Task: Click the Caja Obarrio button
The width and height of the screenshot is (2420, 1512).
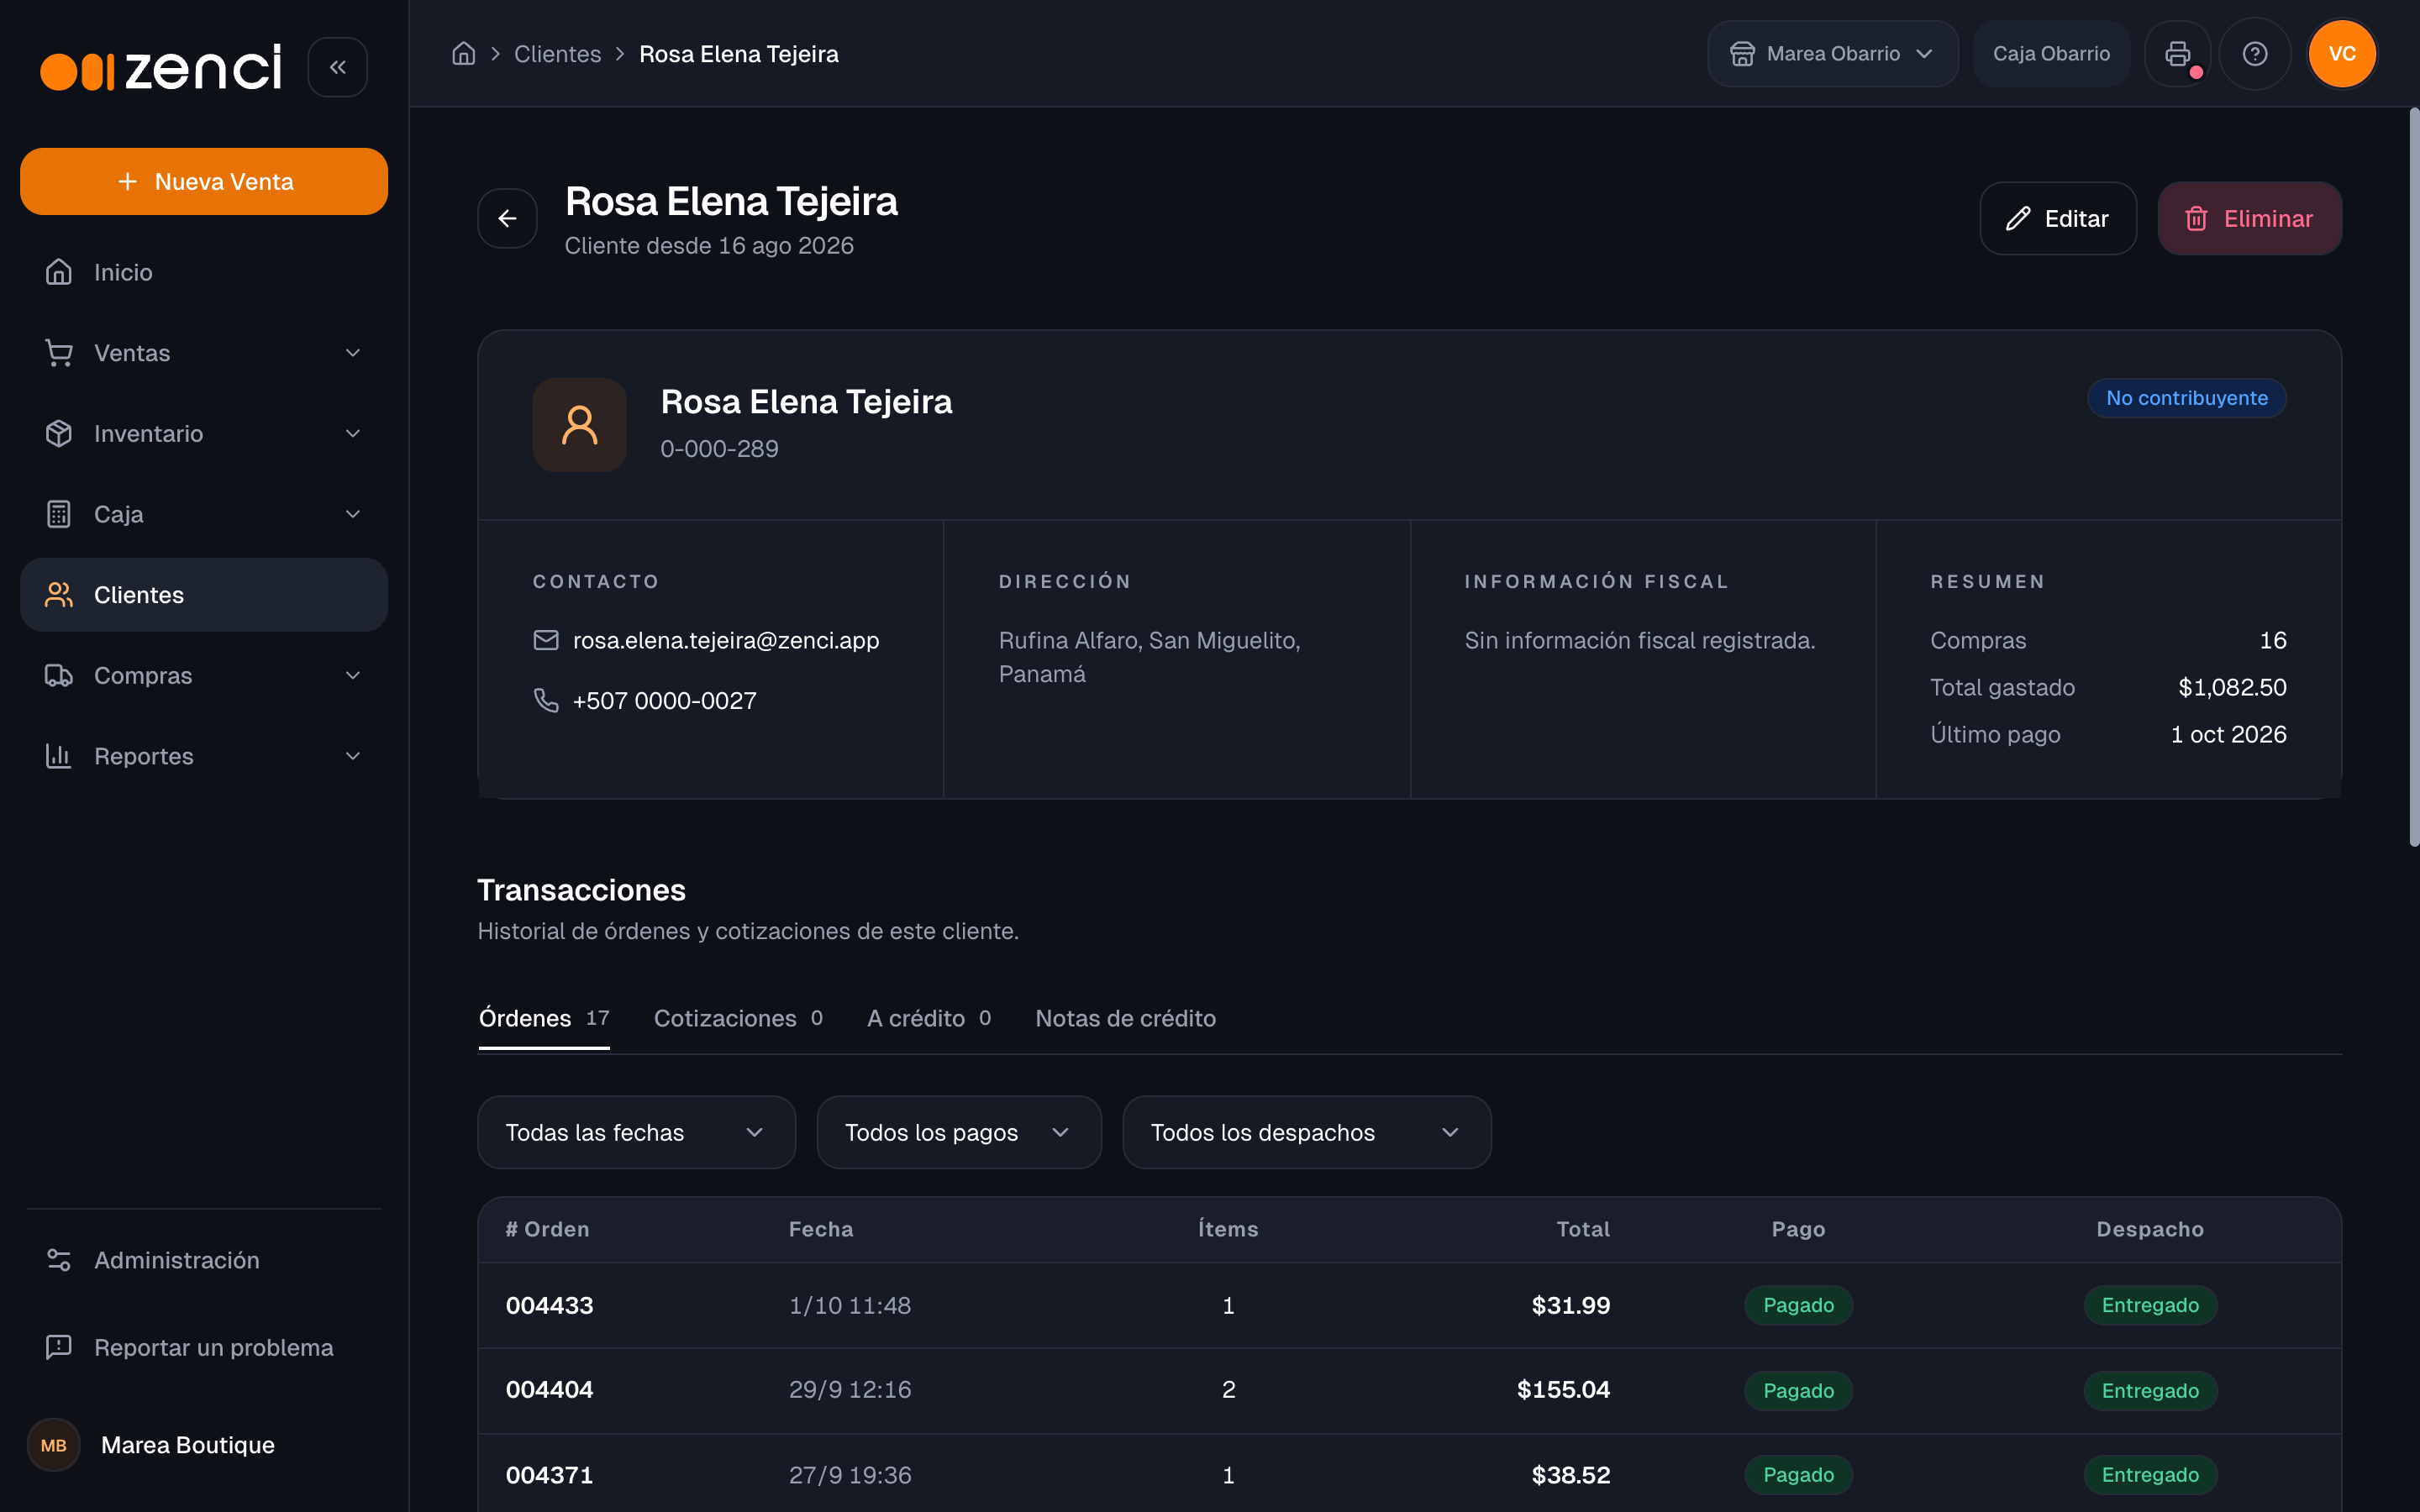Action: [2051, 54]
